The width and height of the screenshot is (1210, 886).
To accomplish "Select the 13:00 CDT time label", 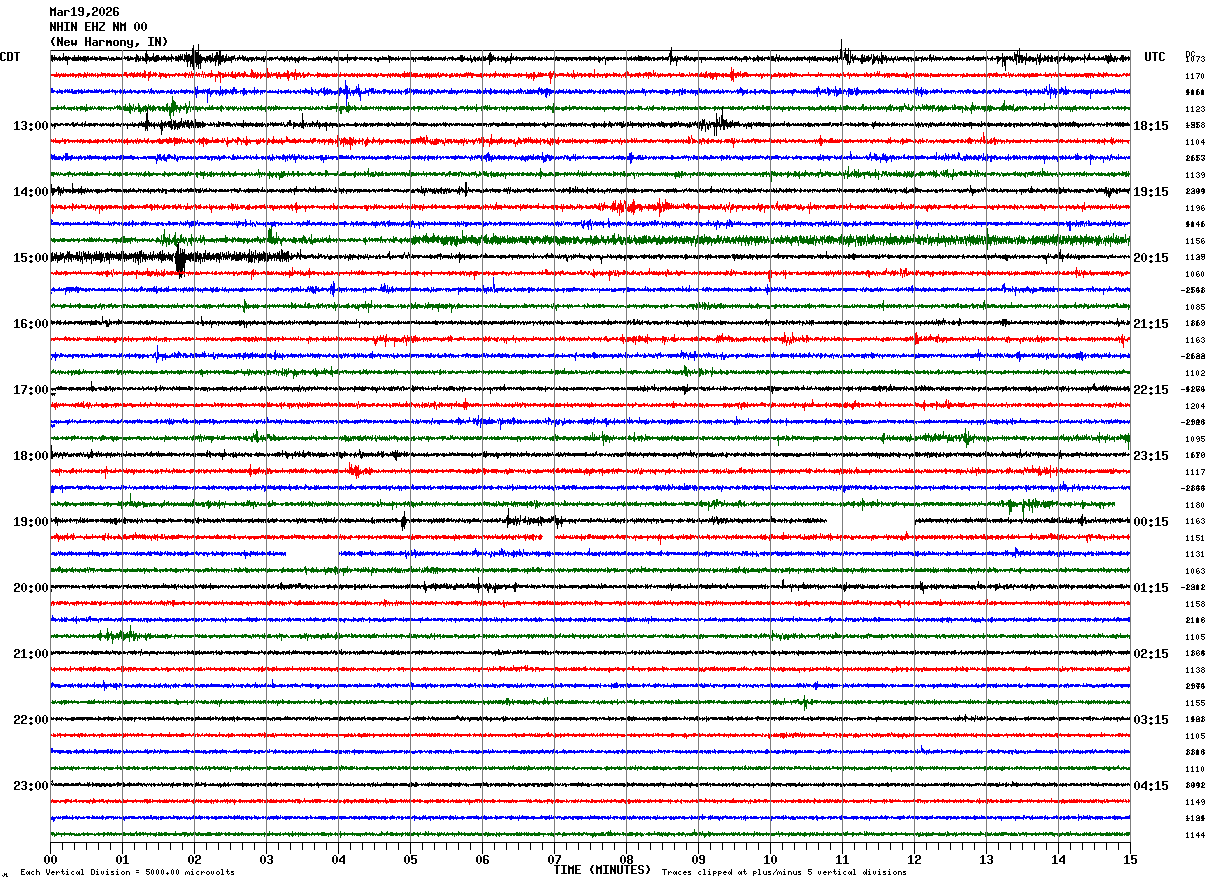I will point(31,126).
